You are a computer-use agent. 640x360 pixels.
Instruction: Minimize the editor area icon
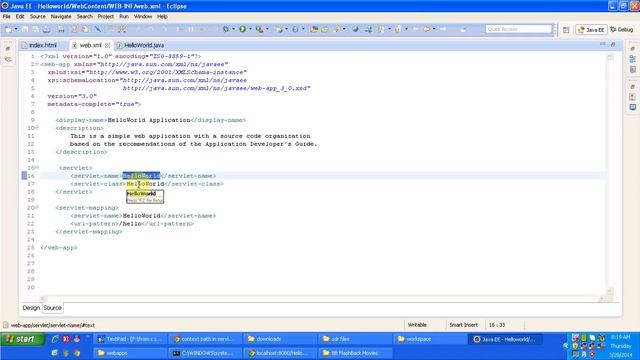602,44
